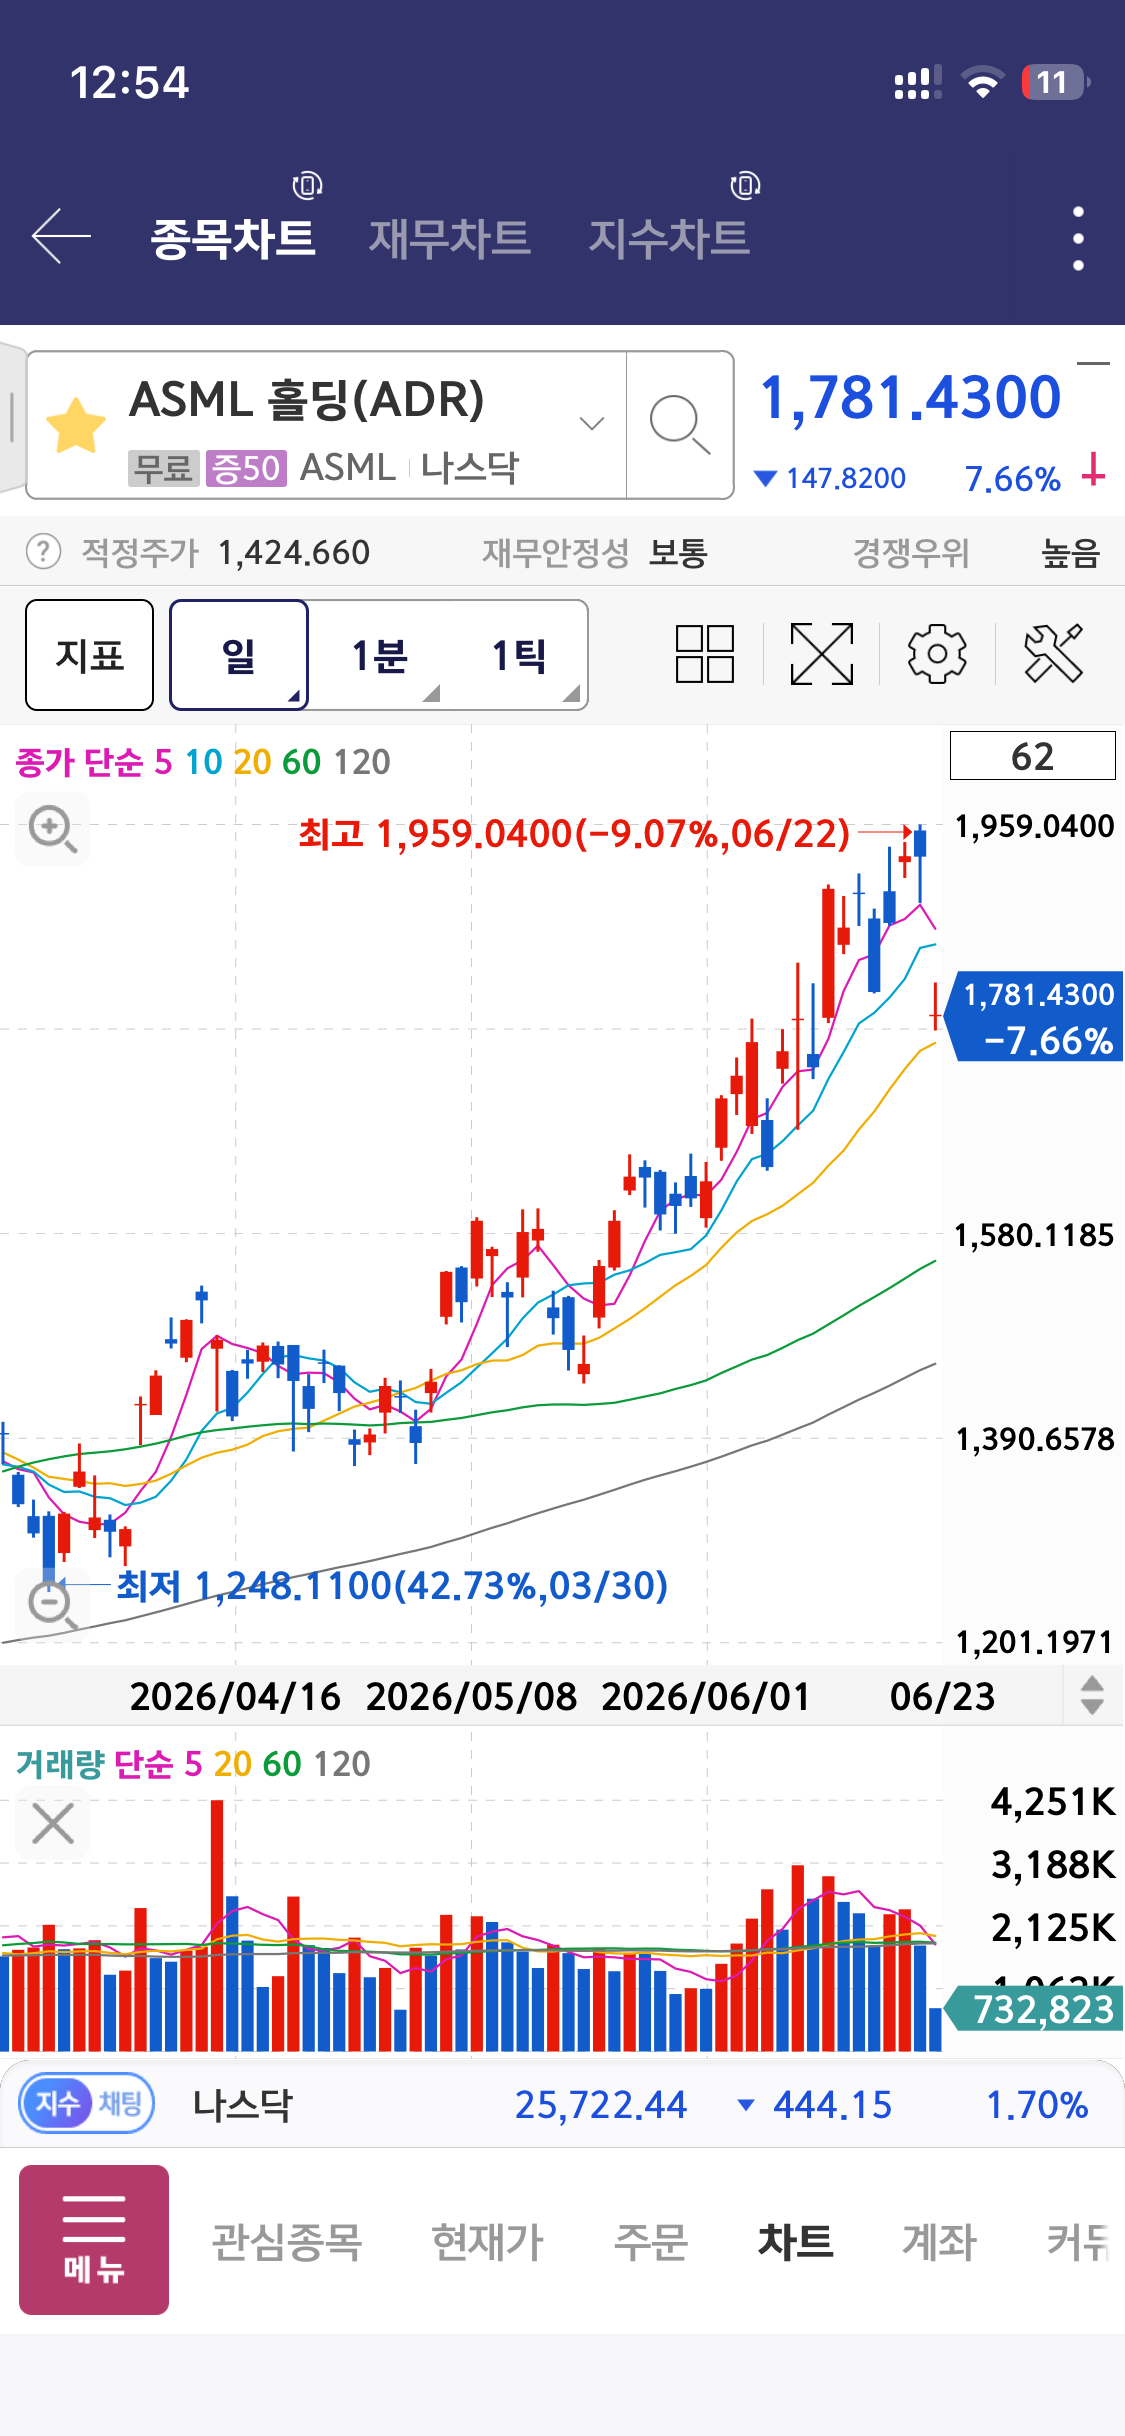This screenshot has height=2436, width=1125.
Task: Adjust chart height with up/down stepper
Action: [x=1092, y=1695]
